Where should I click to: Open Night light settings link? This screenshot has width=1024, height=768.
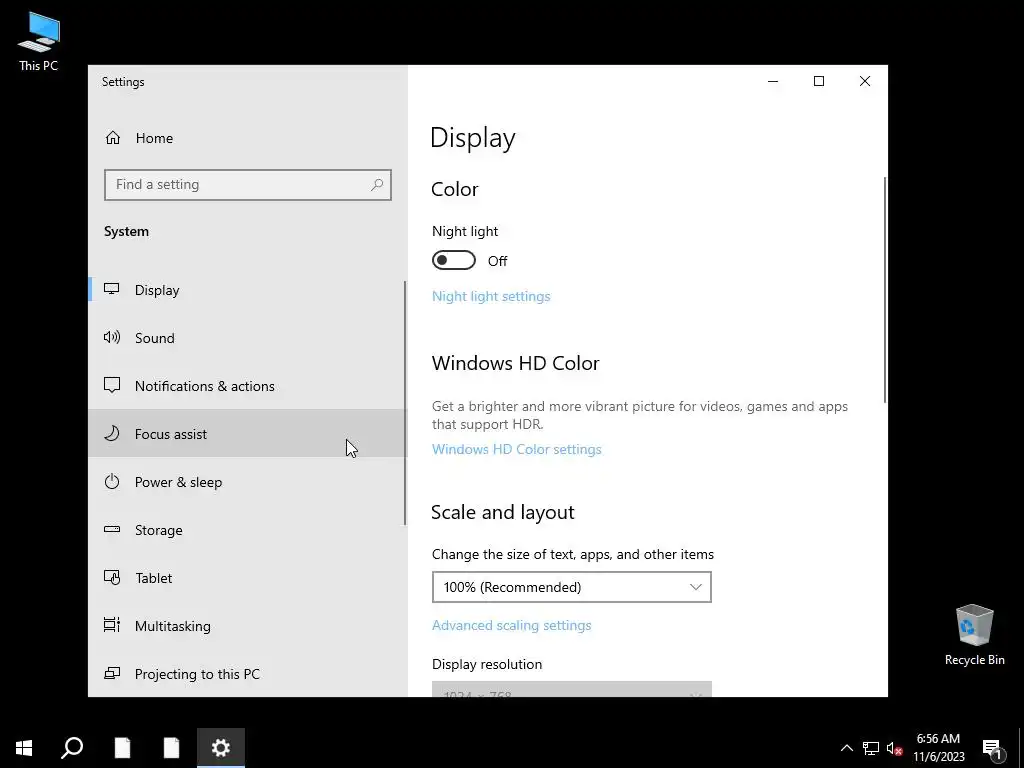491,296
